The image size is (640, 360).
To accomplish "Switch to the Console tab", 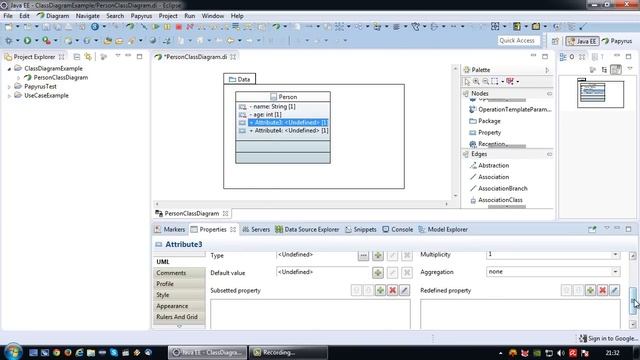I will tap(398, 229).
